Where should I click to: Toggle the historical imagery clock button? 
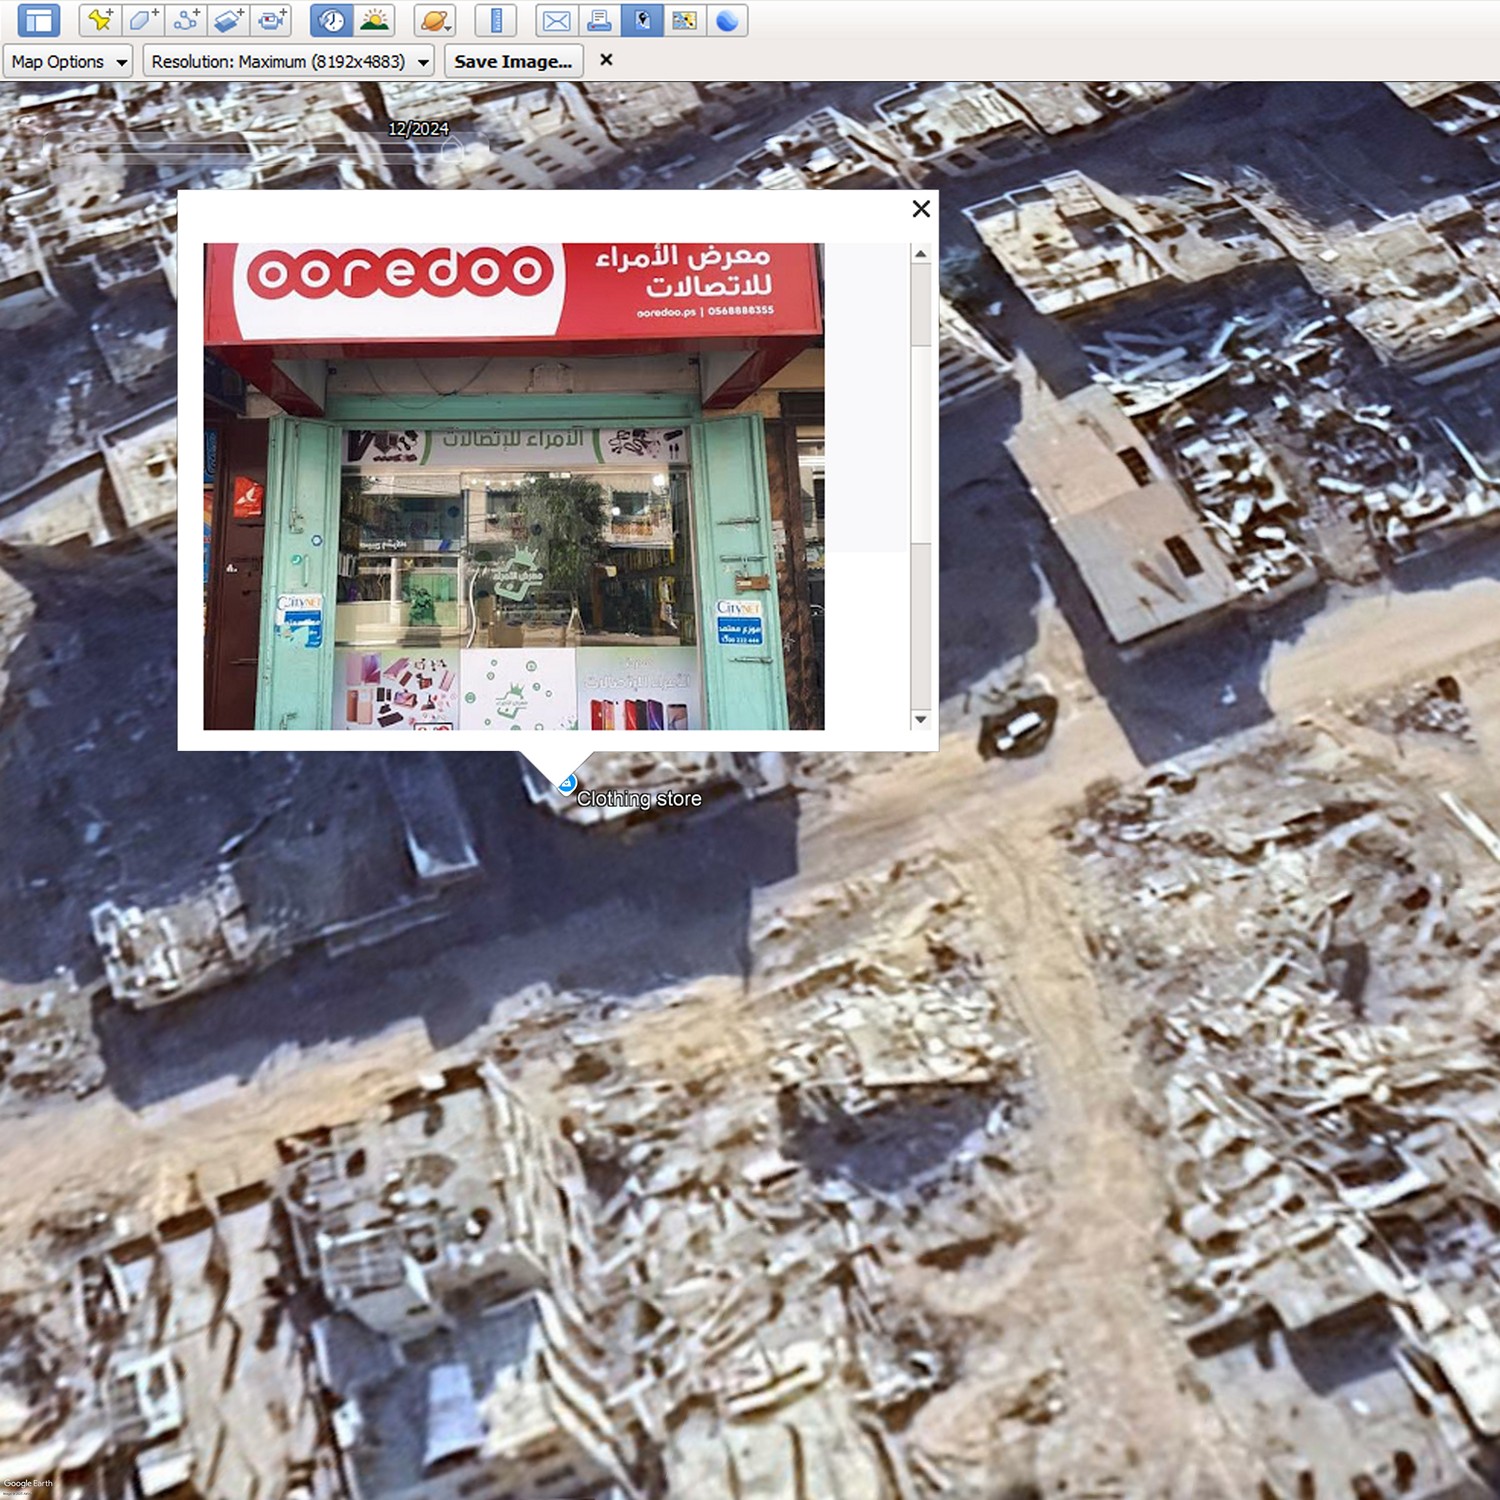pos(332,20)
